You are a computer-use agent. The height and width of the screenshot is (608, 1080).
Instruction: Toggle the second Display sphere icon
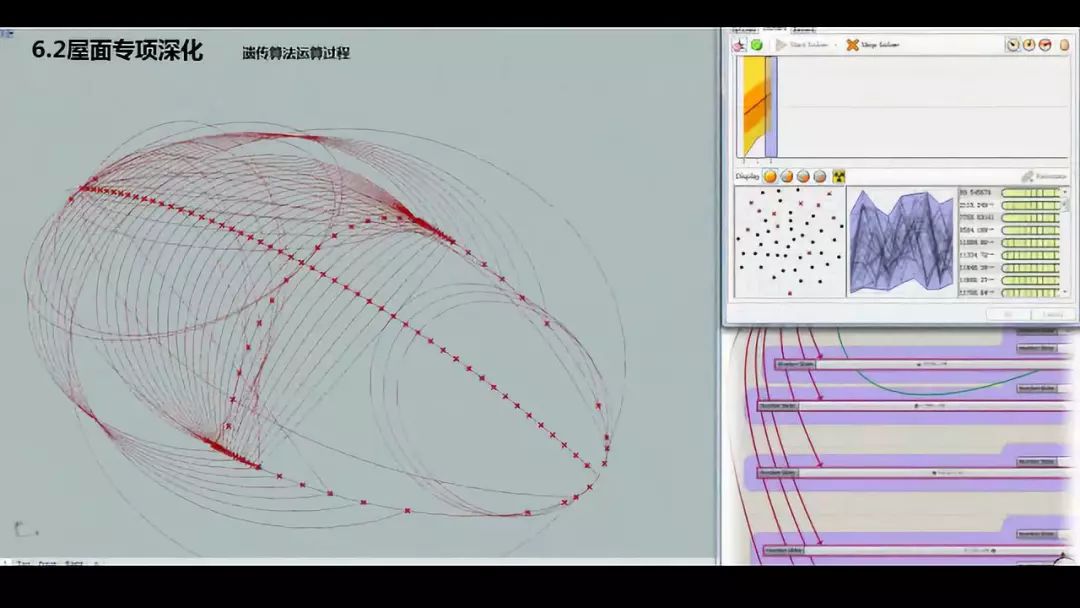point(787,176)
